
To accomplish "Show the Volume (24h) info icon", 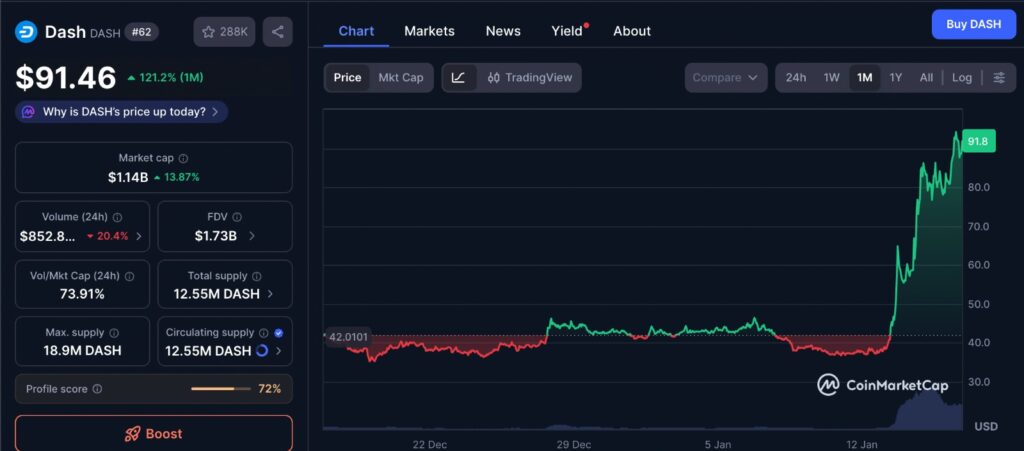I will click(x=118, y=217).
